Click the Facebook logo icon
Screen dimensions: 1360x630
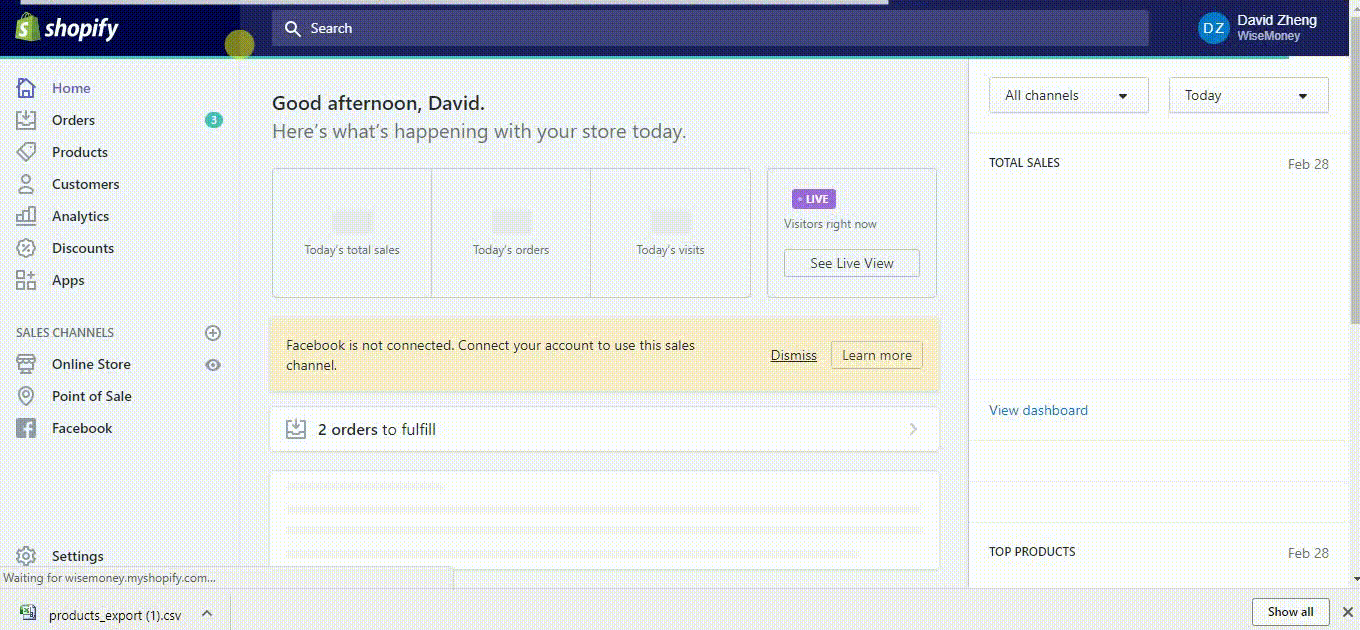[x=26, y=428]
